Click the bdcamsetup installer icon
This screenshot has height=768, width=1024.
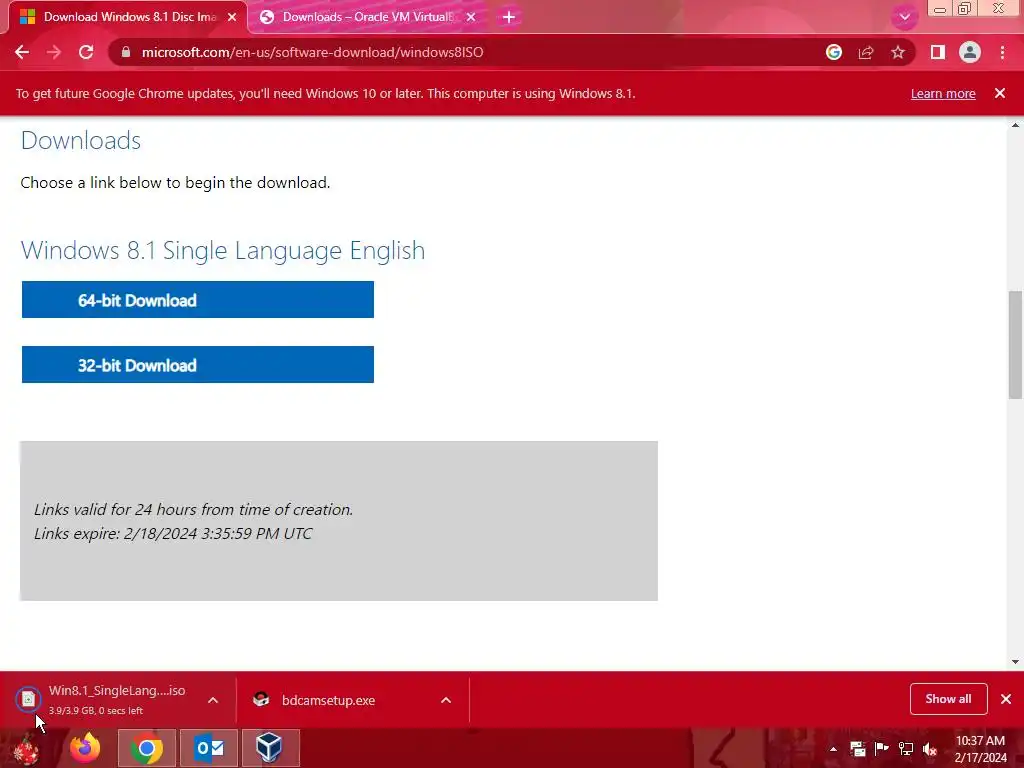coord(261,700)
